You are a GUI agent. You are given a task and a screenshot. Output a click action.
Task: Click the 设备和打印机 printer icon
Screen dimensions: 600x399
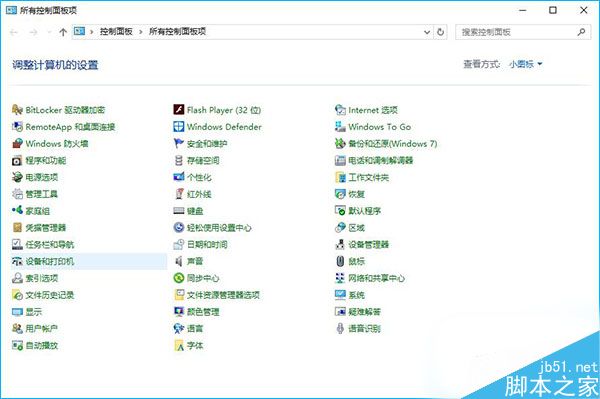[x=17, y=261]
